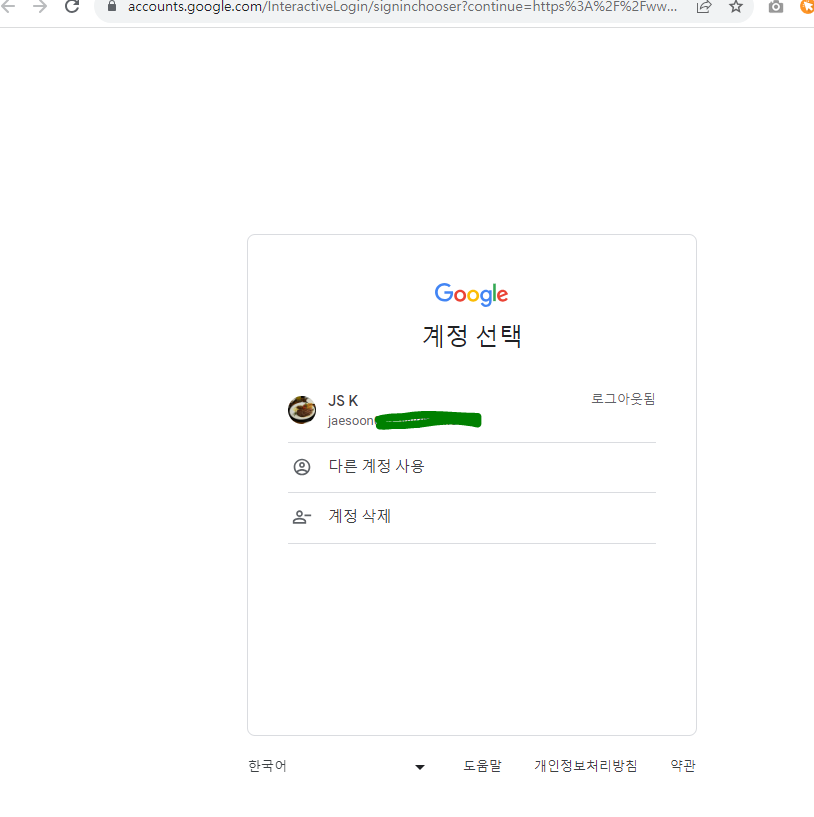Open the 개인정보처리방침 privacy link

tap(586, 765)
